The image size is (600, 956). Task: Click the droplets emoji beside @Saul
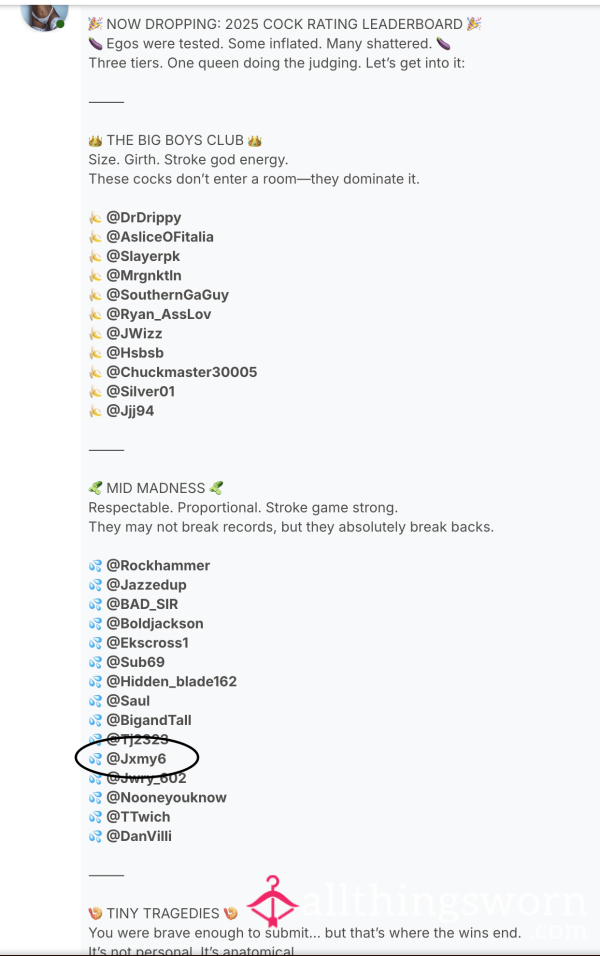coord(95,701)
